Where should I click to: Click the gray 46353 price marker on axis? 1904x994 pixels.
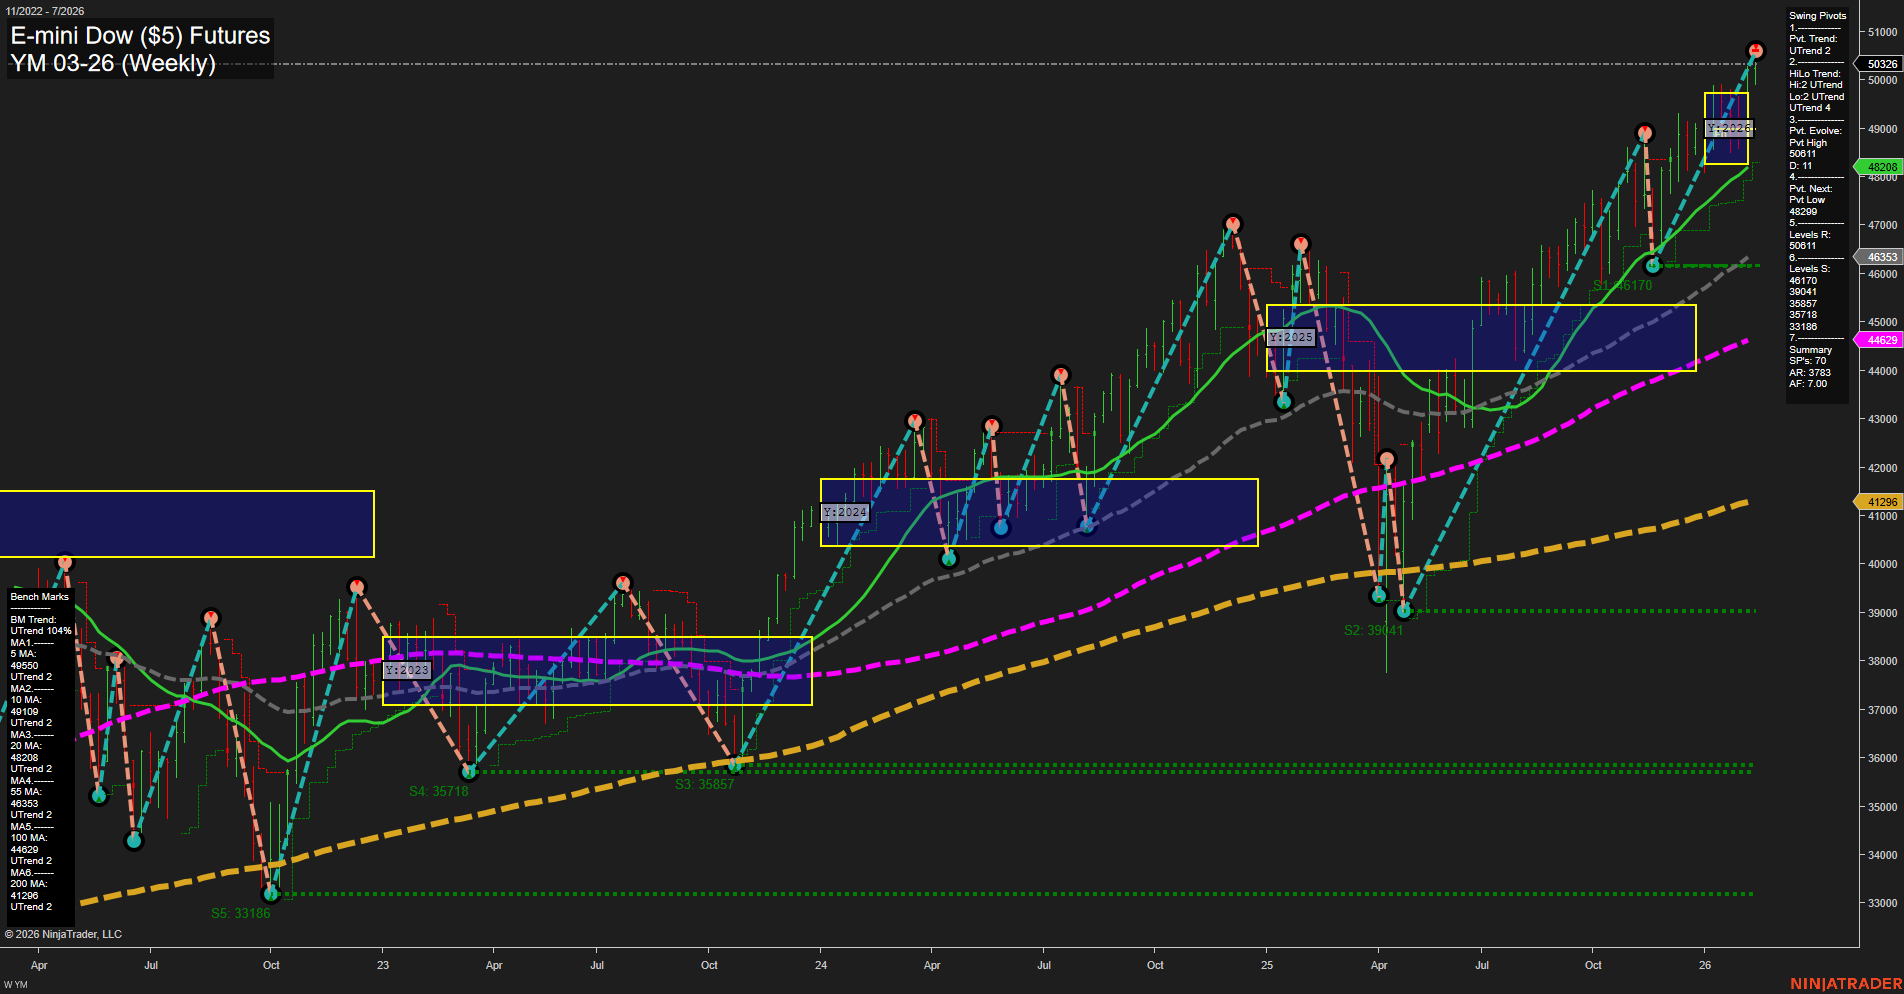tap(1880, 257)
